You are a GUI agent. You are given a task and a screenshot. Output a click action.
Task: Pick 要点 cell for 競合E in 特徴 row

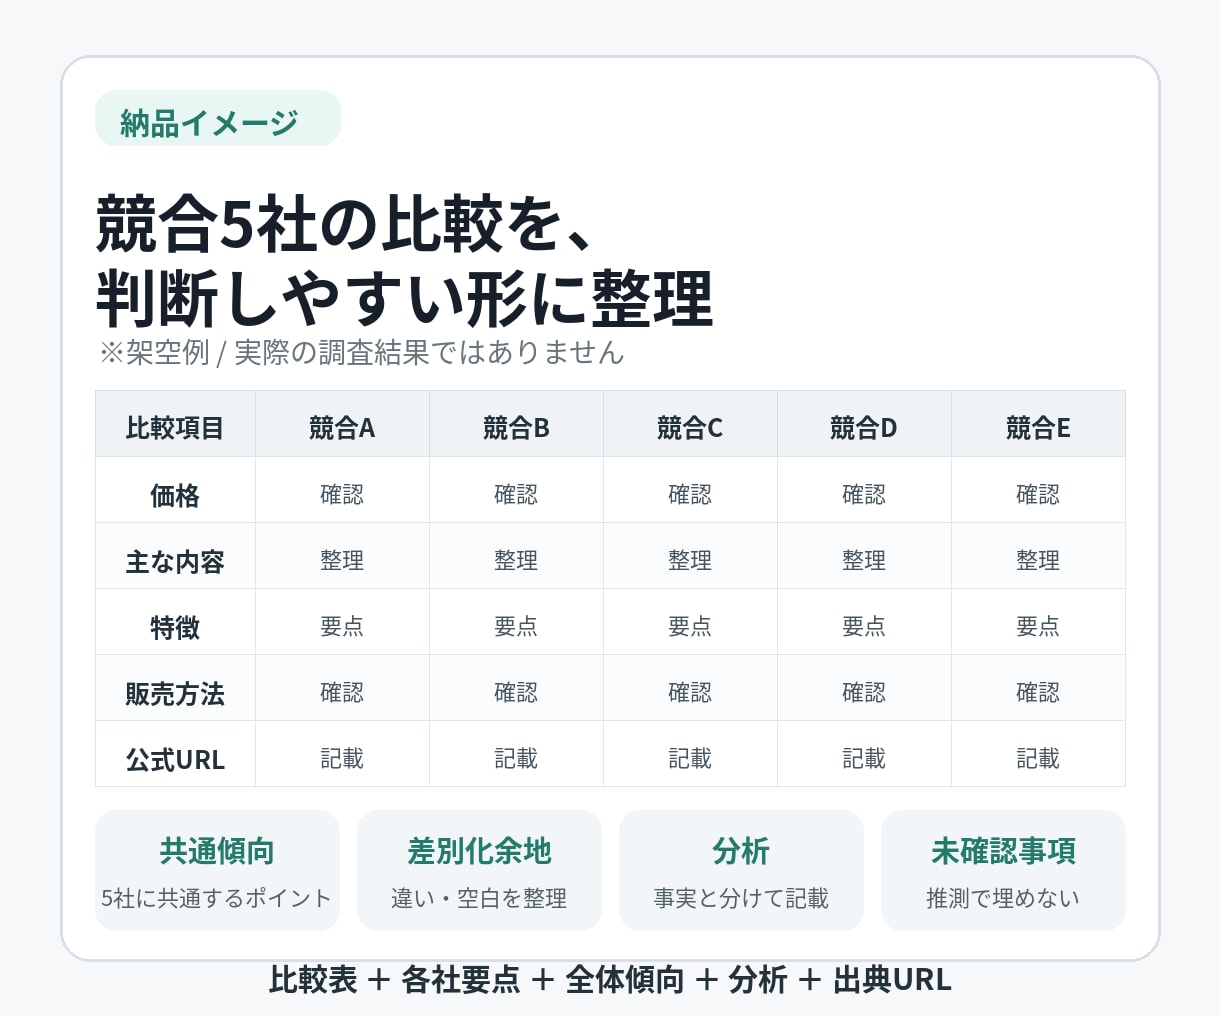[1038, 622]
